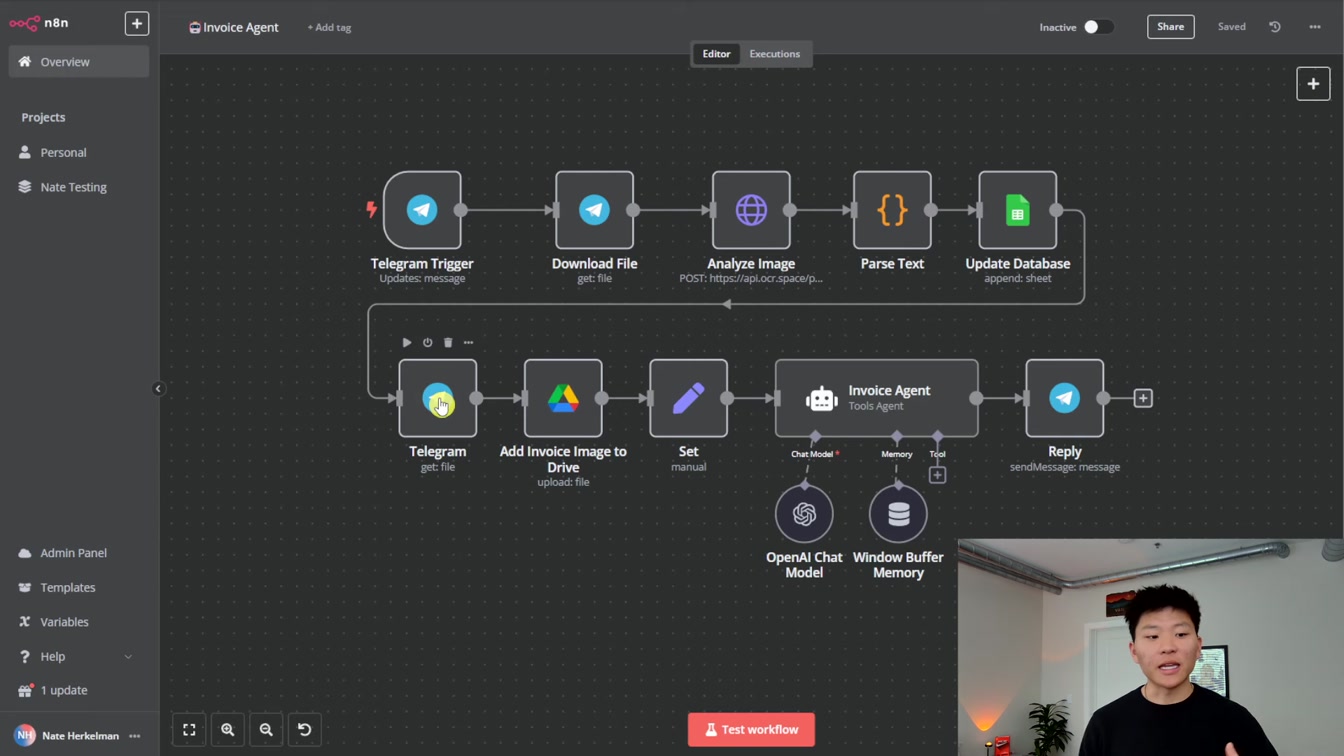The width and height of the screenshot is (1344, 756).
Task: Open Add Invoice Image to Drive node
Action: coord(563,398)
